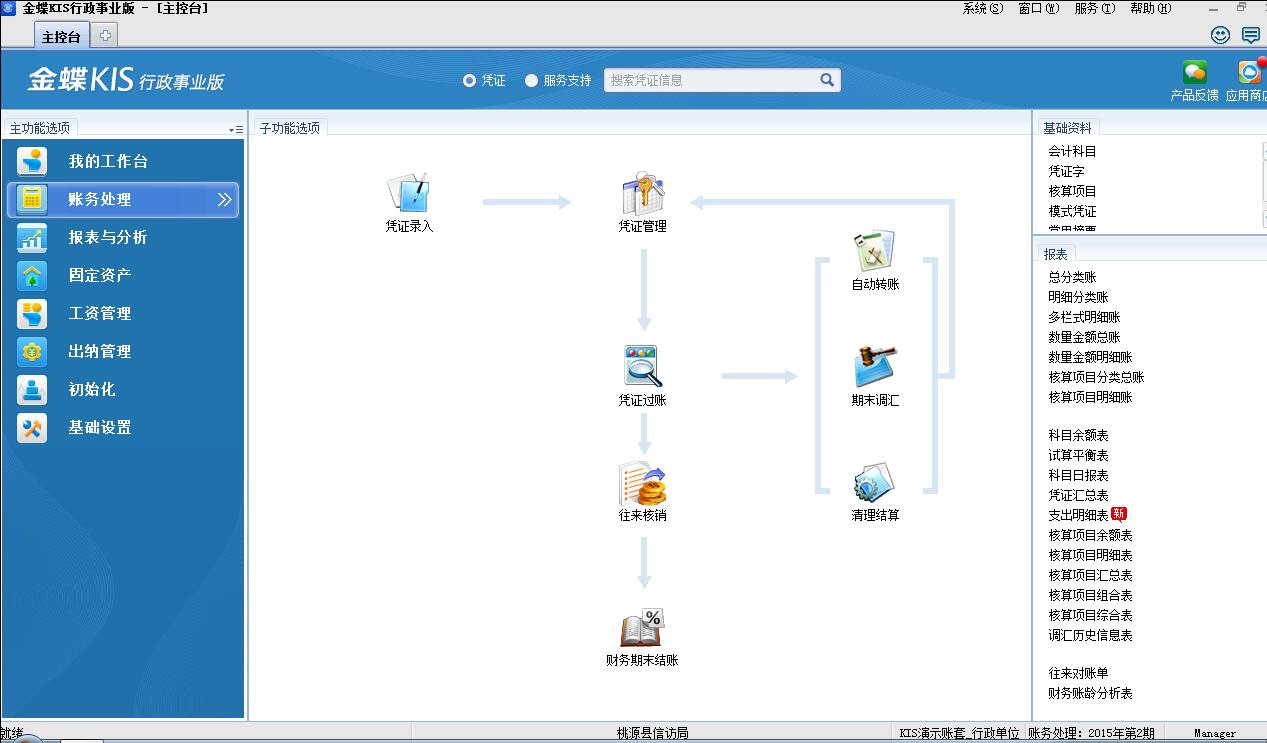The image size is (1267, 743).
Task: Add a new tab with plus button
Action: 105,36
